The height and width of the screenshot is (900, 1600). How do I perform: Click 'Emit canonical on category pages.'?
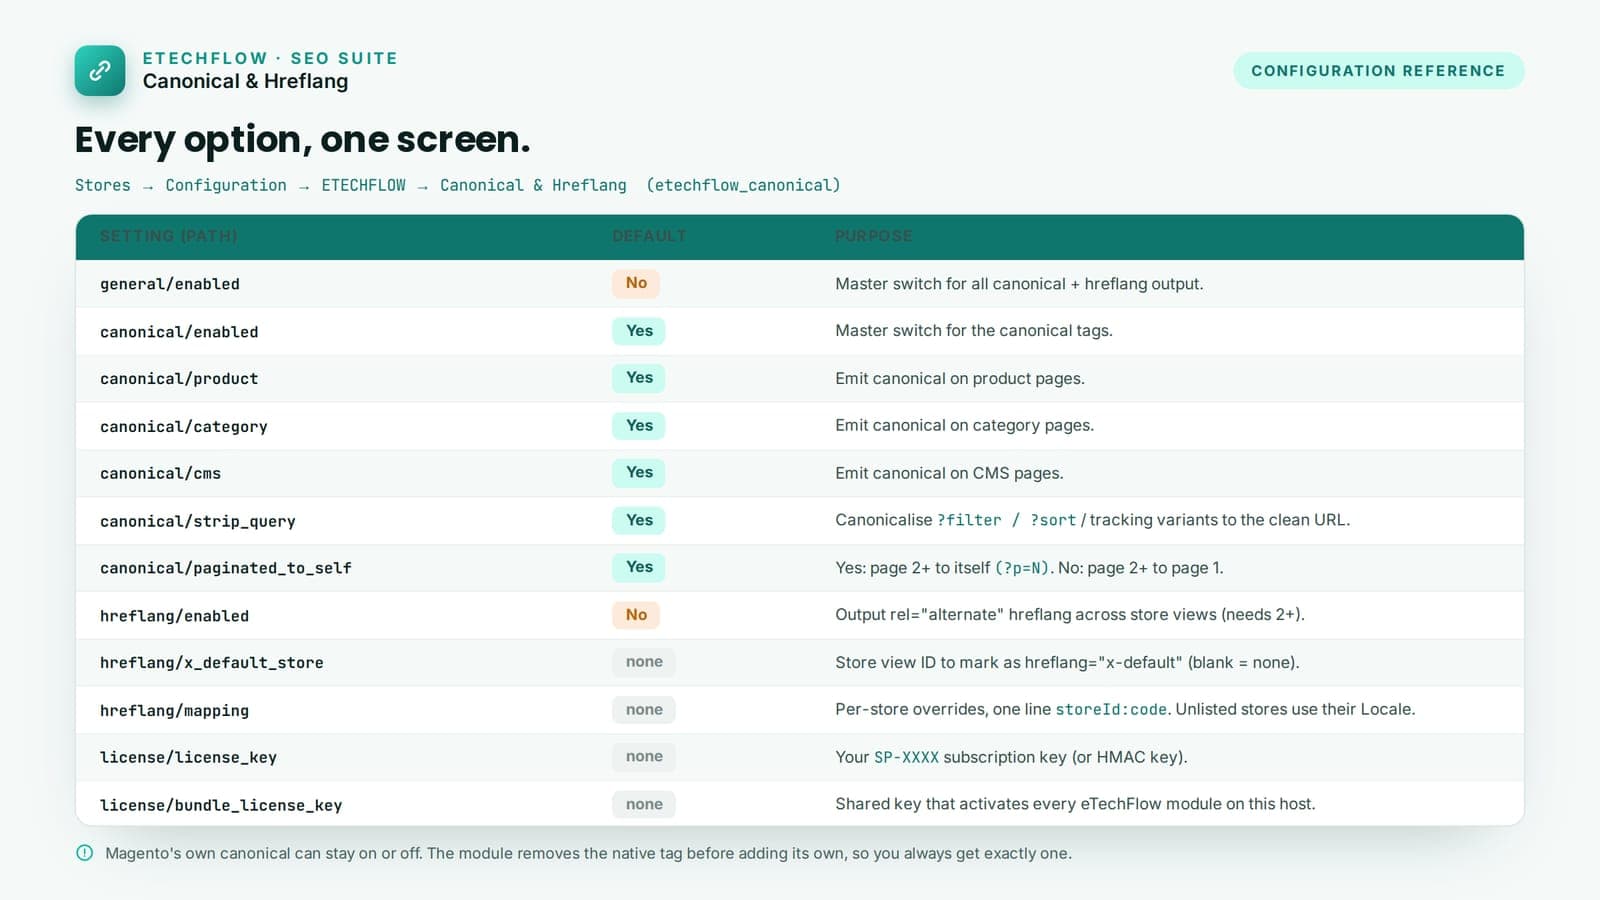click(x=965, y=426)
